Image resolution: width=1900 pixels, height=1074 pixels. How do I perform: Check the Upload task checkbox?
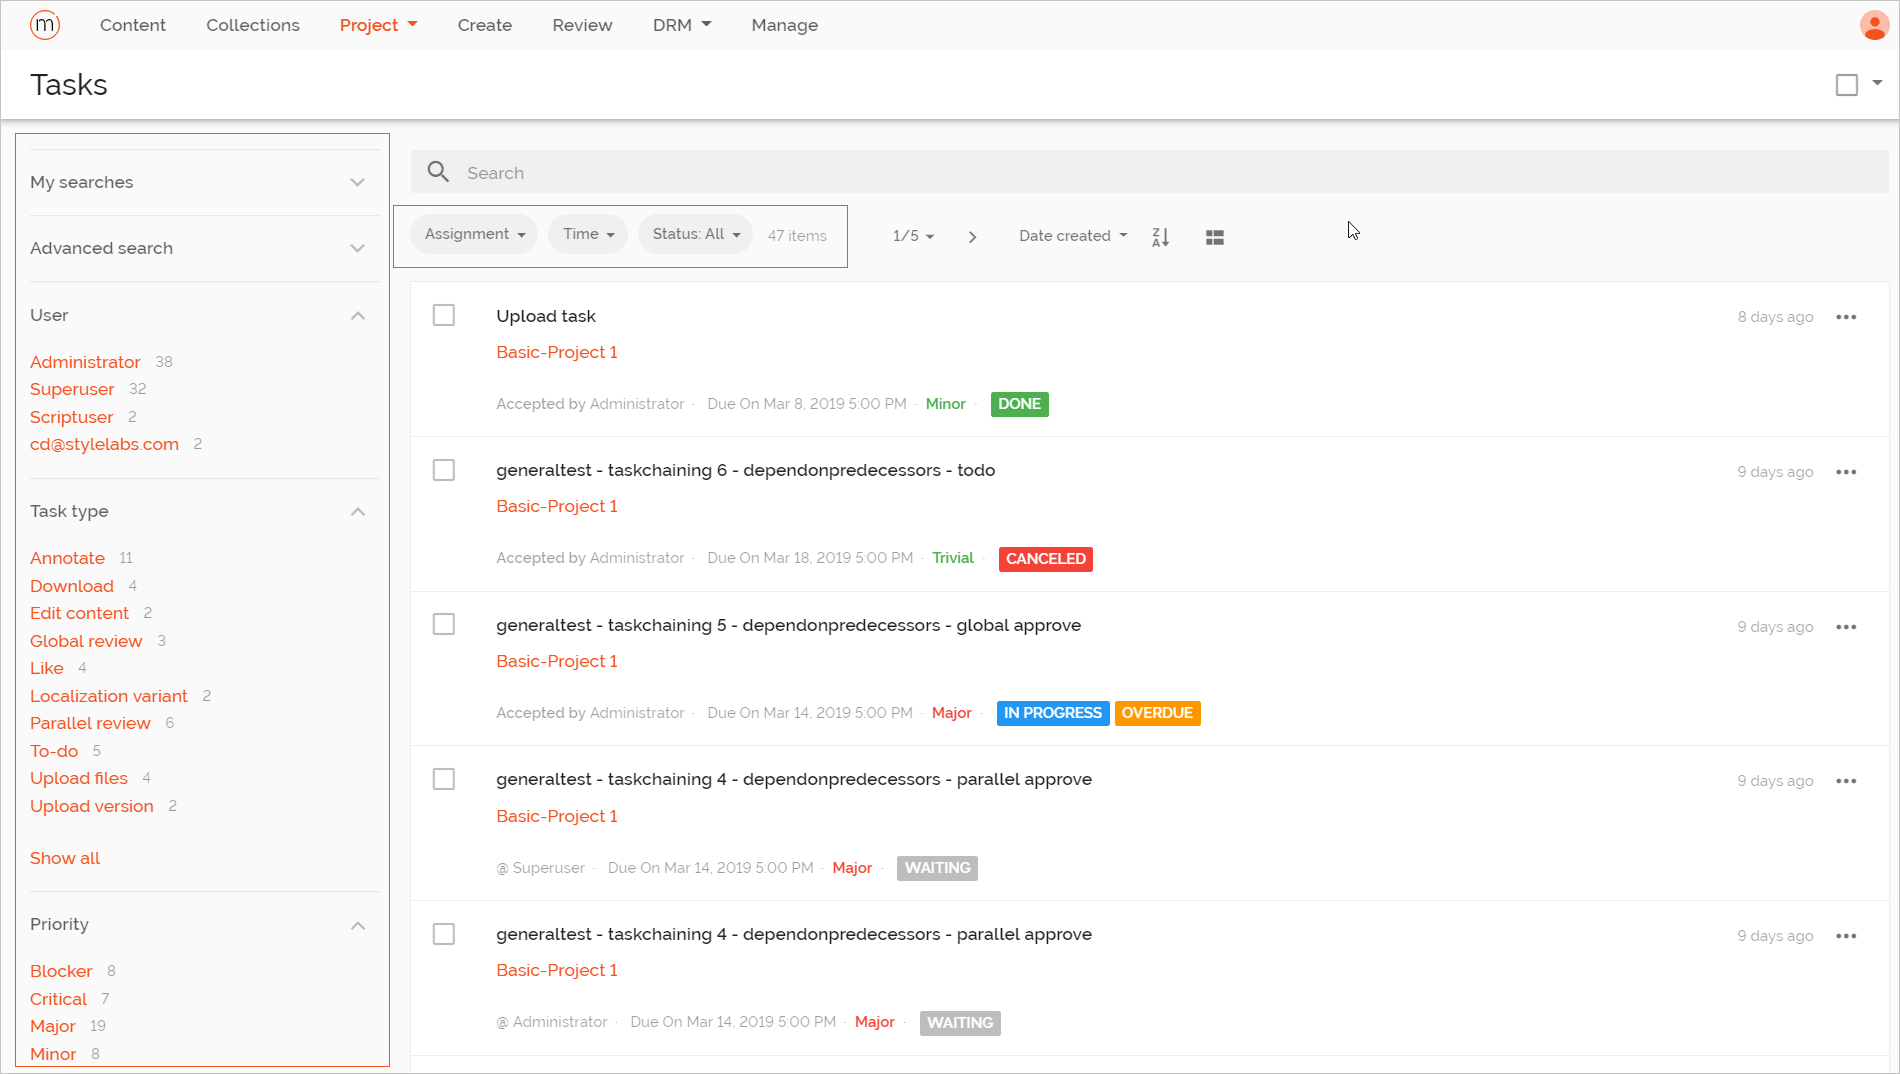[x=443, y=314]
